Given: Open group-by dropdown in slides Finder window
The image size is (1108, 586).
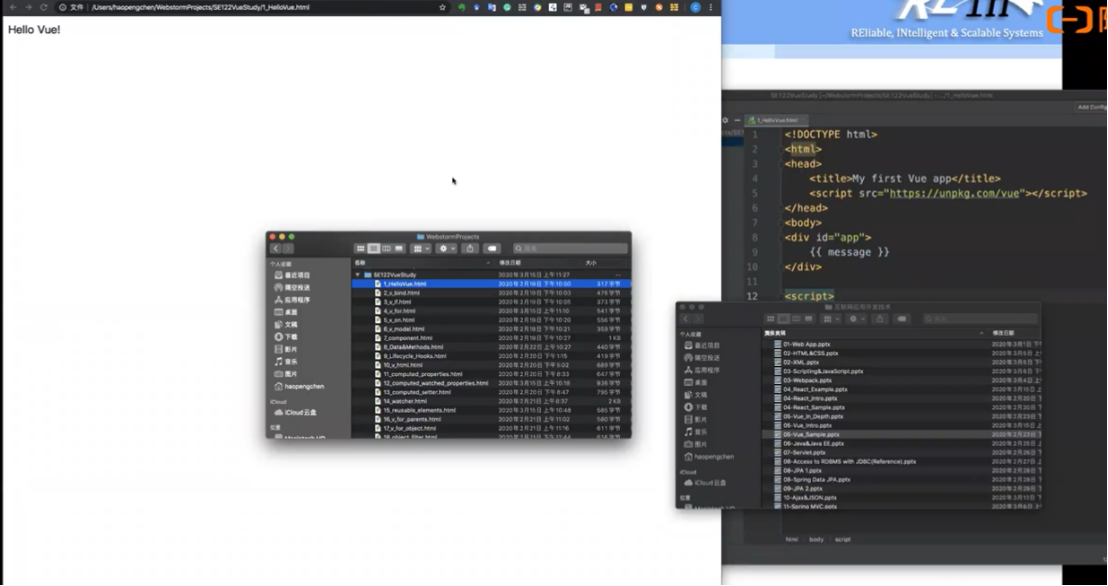Looking at the screenshot, I should point(831,319).
